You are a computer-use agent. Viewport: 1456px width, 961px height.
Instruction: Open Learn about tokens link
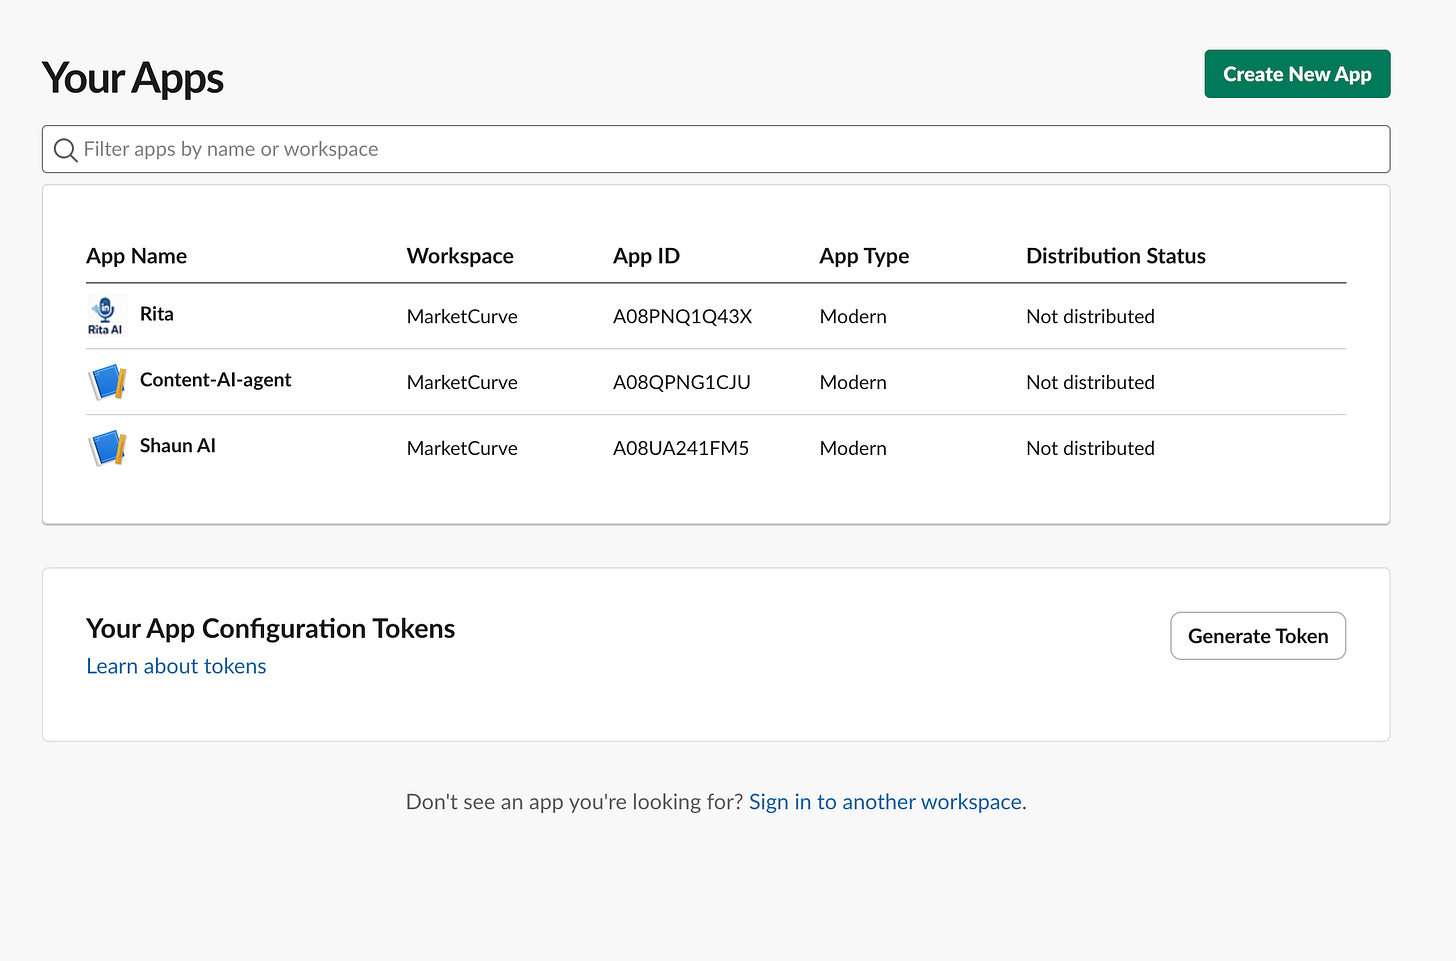tap(176, 666)
